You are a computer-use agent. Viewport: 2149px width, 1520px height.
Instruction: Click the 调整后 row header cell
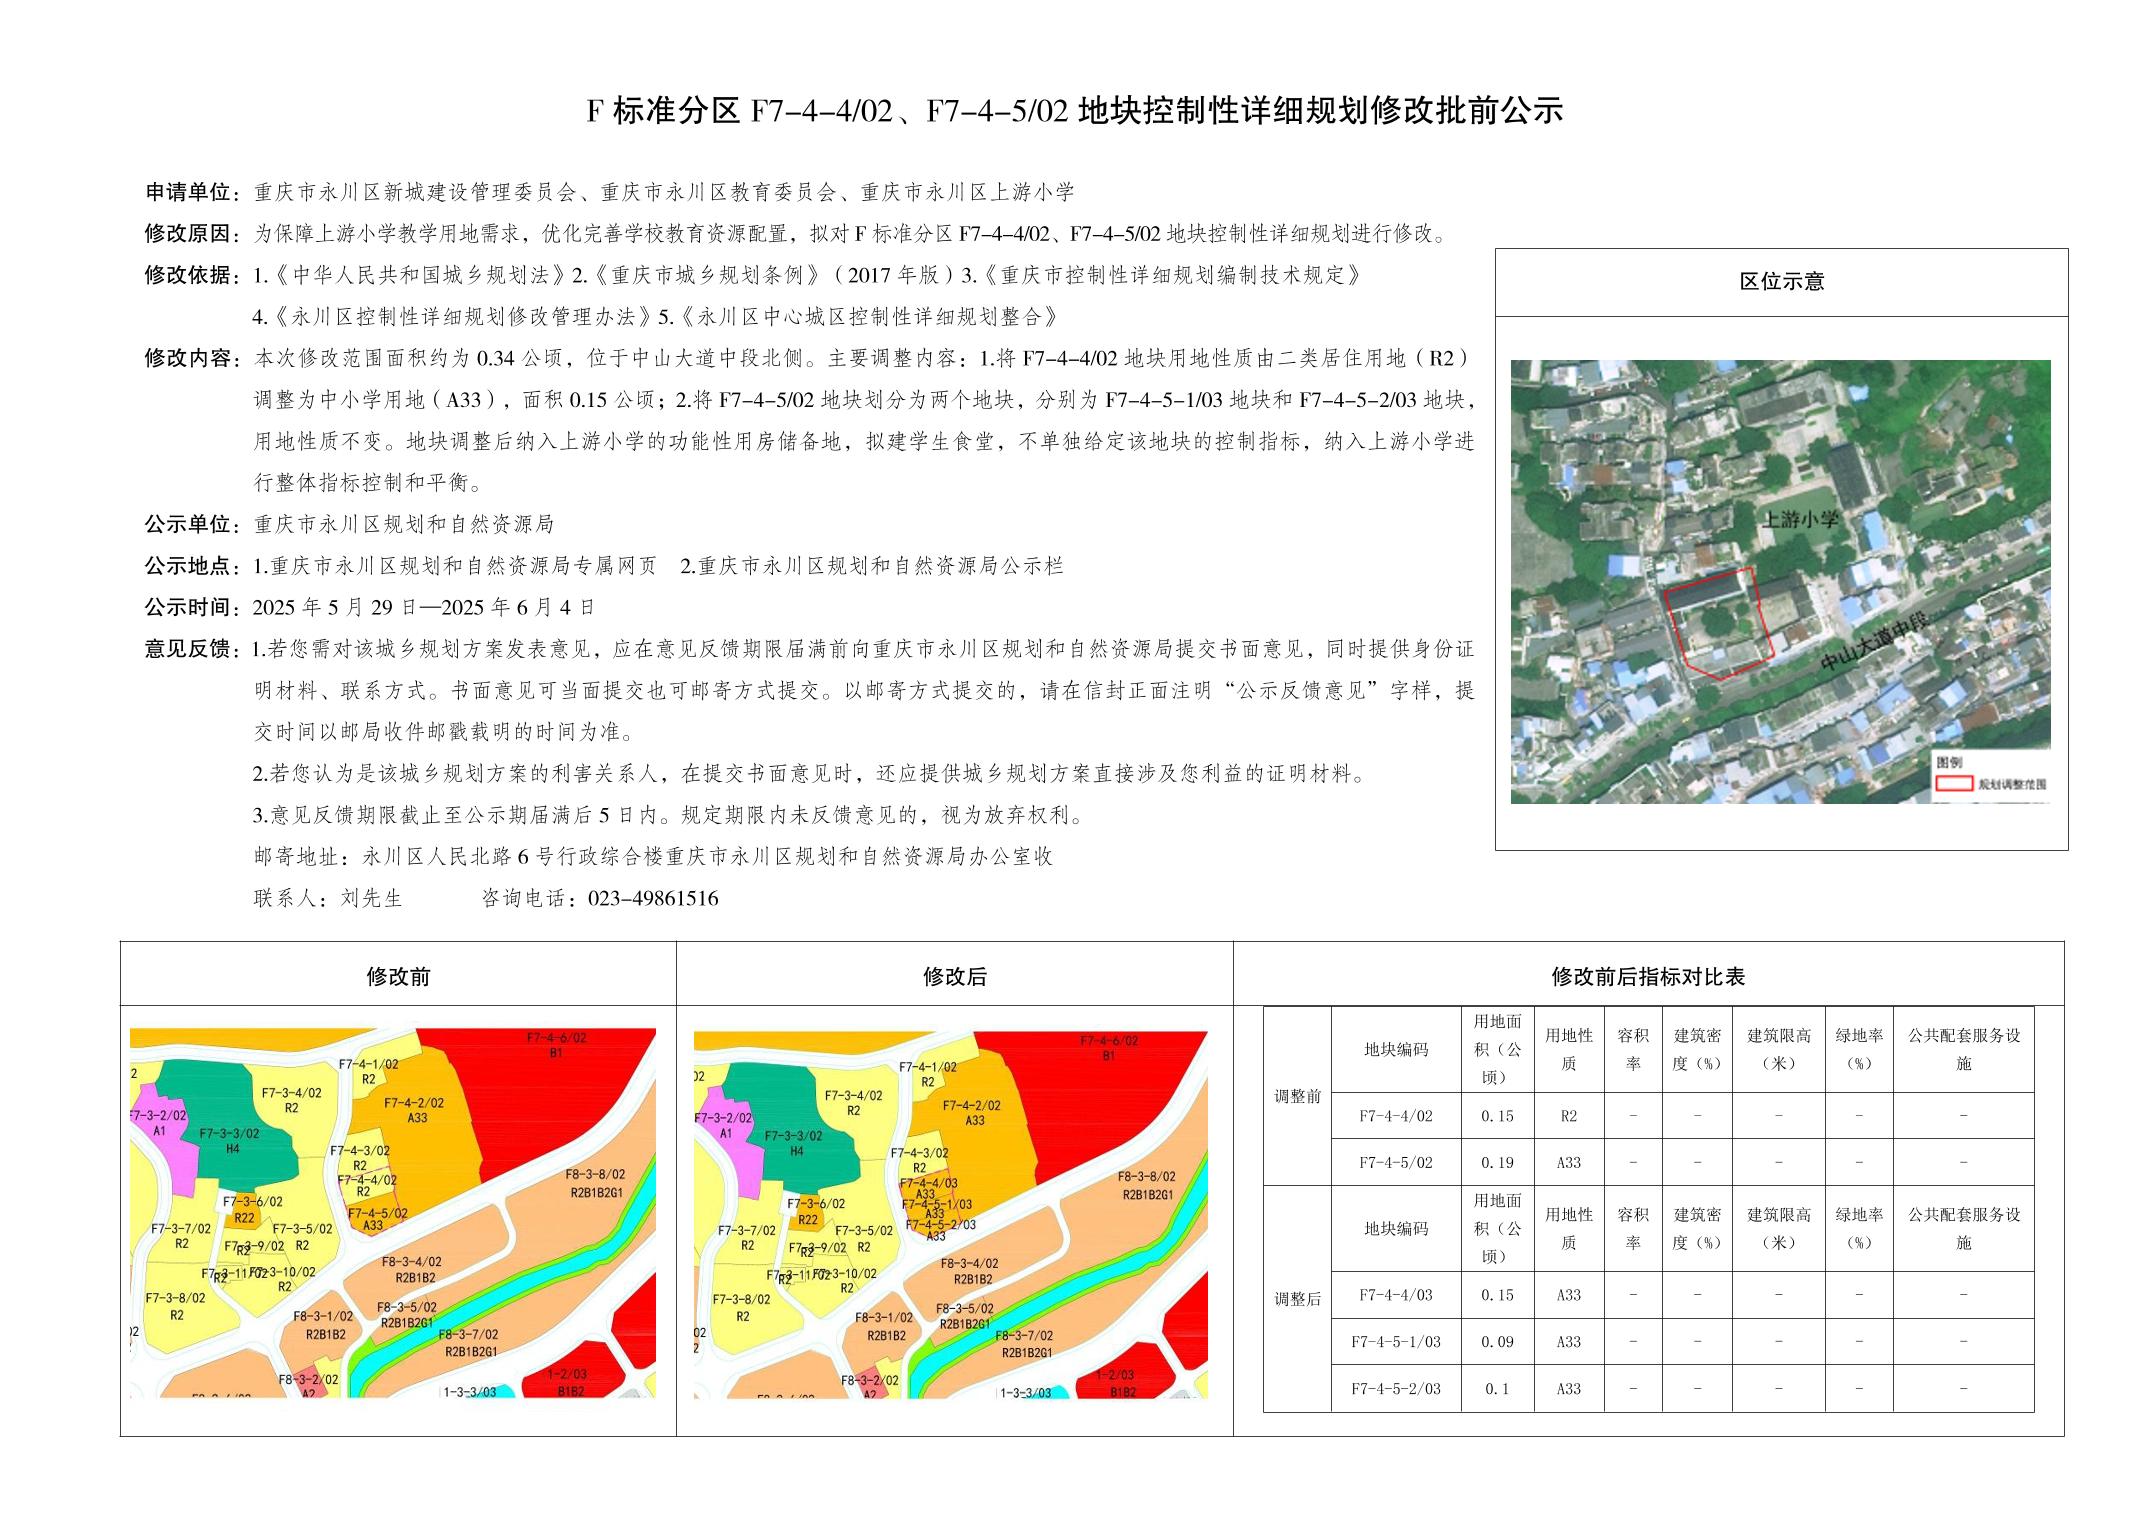(x=1297, y=1299)
